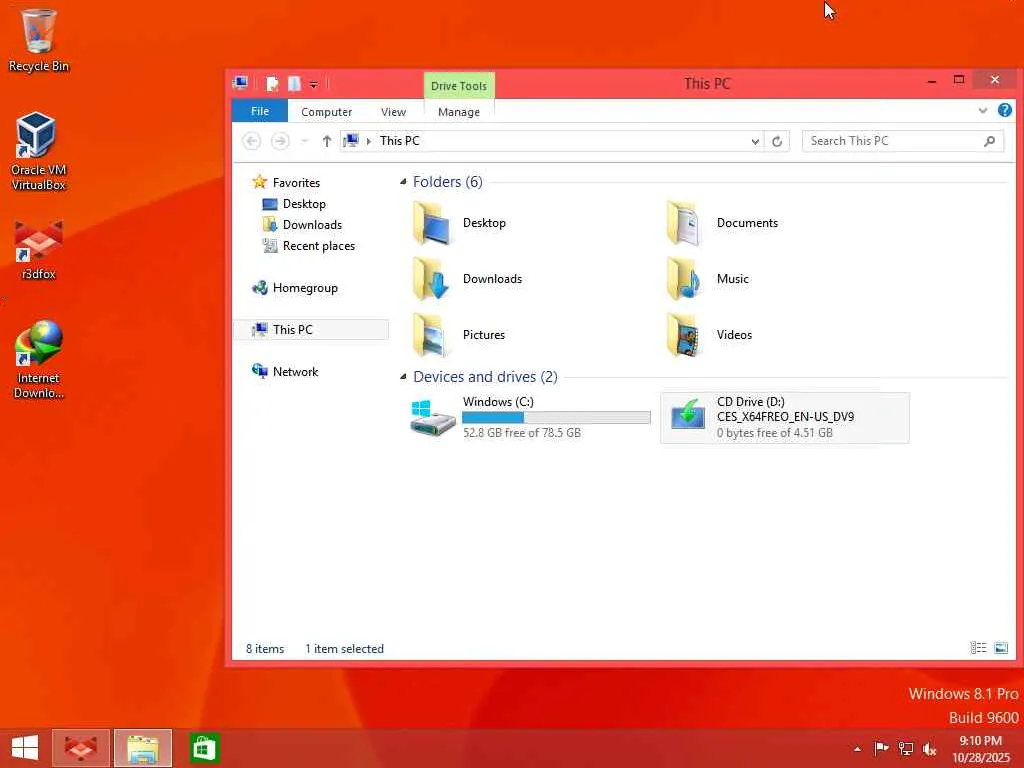Open address bar previous locations dropdown
The width and height of the screenshot is (1024, 768).
coord(755,141)
